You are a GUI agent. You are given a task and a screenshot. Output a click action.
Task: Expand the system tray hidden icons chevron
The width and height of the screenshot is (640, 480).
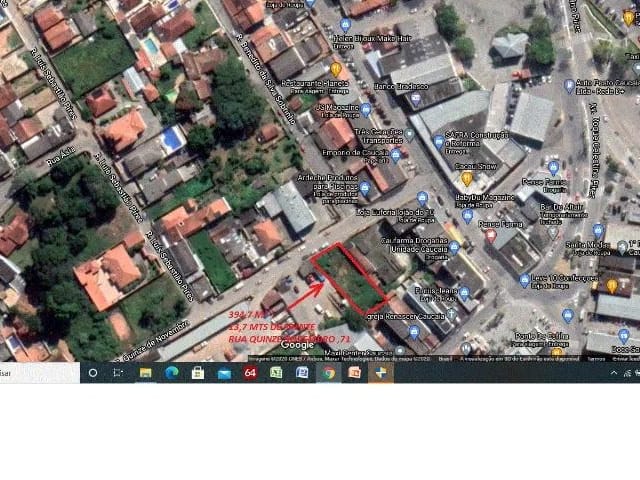(614, 373)
